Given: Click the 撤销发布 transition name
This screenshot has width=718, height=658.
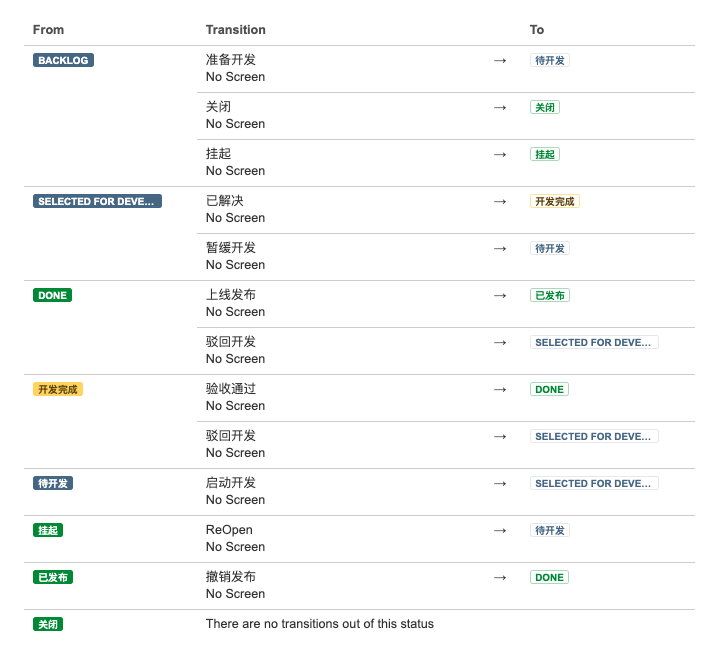Looking at the screenshot, I should coord(231,577).
